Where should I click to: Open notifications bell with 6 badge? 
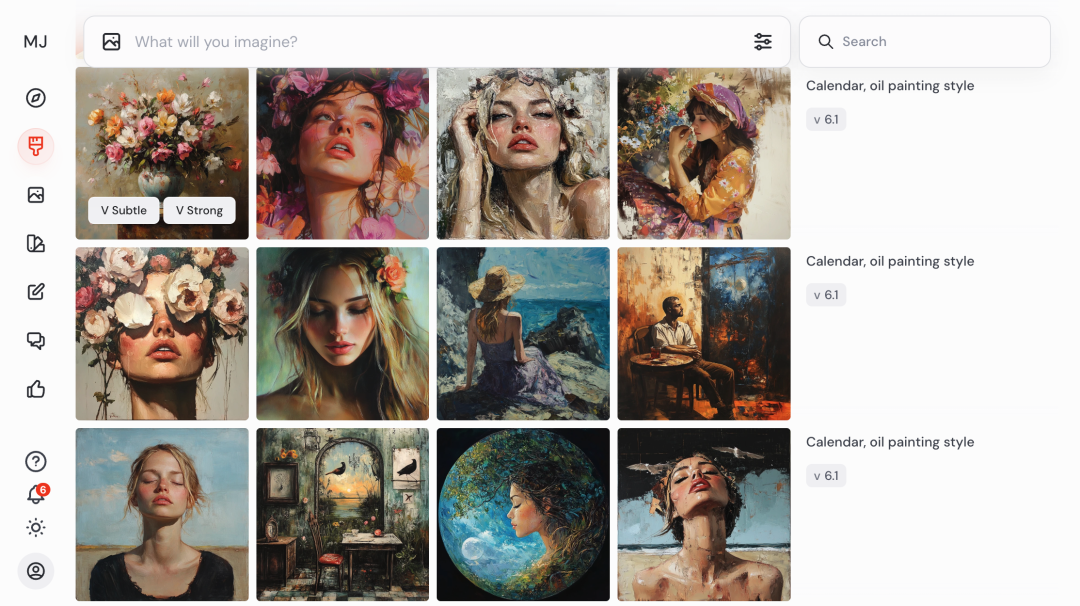point(36,494)
